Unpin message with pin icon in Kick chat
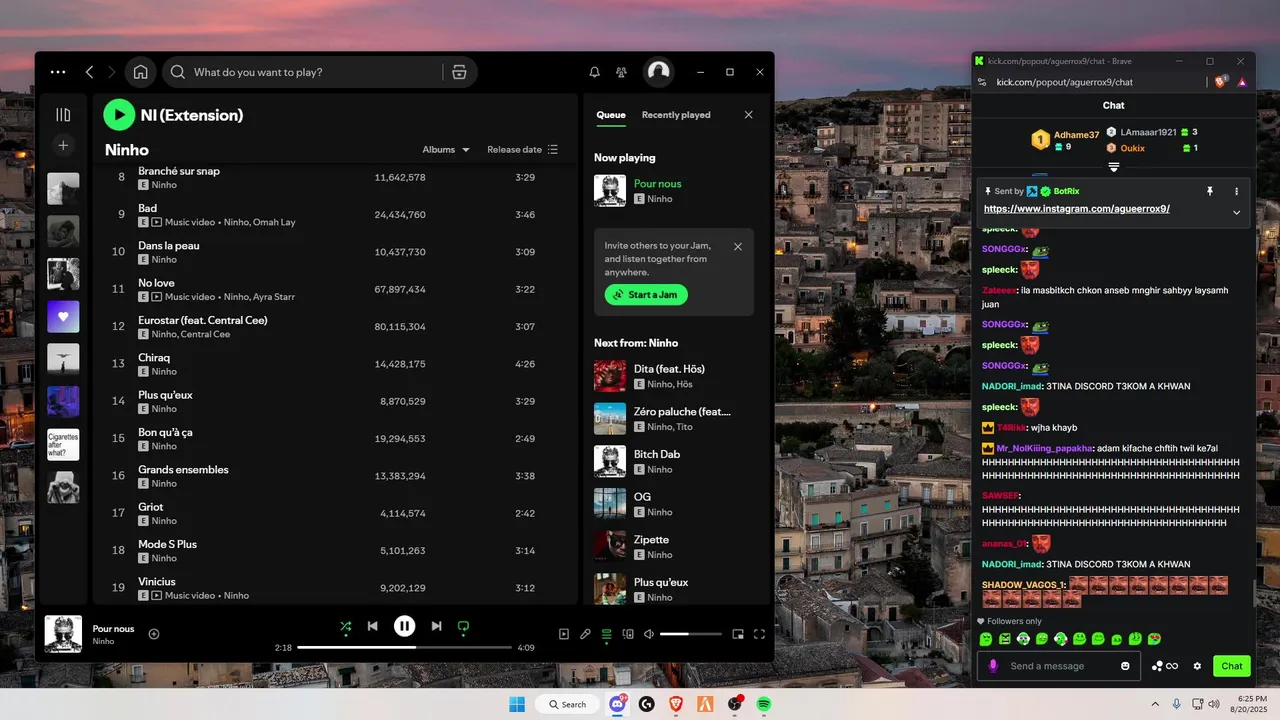Viewport: 1280px width, 720px height. [1209, 191]
